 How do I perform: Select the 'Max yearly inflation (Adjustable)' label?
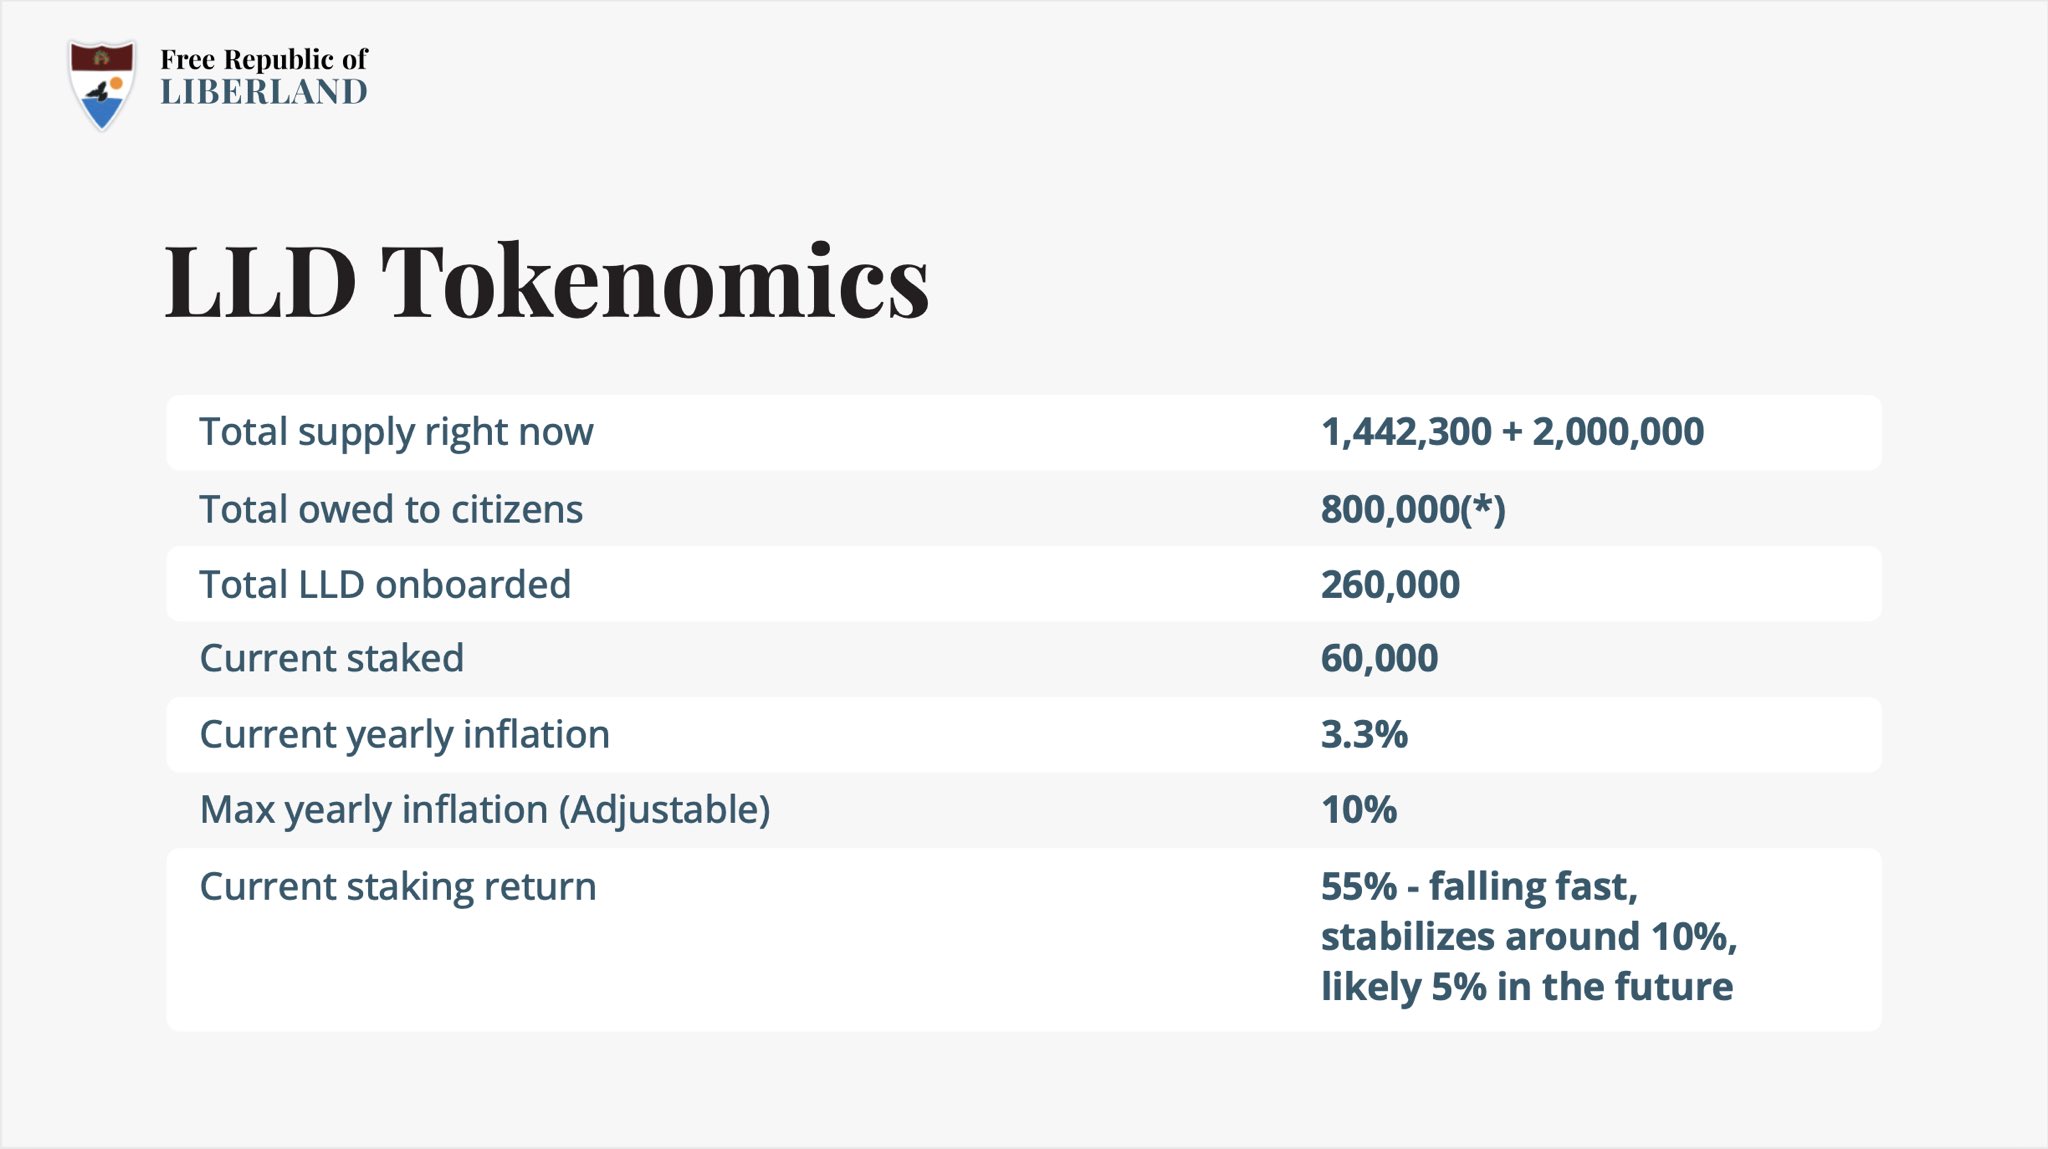(x=485, y=811)
